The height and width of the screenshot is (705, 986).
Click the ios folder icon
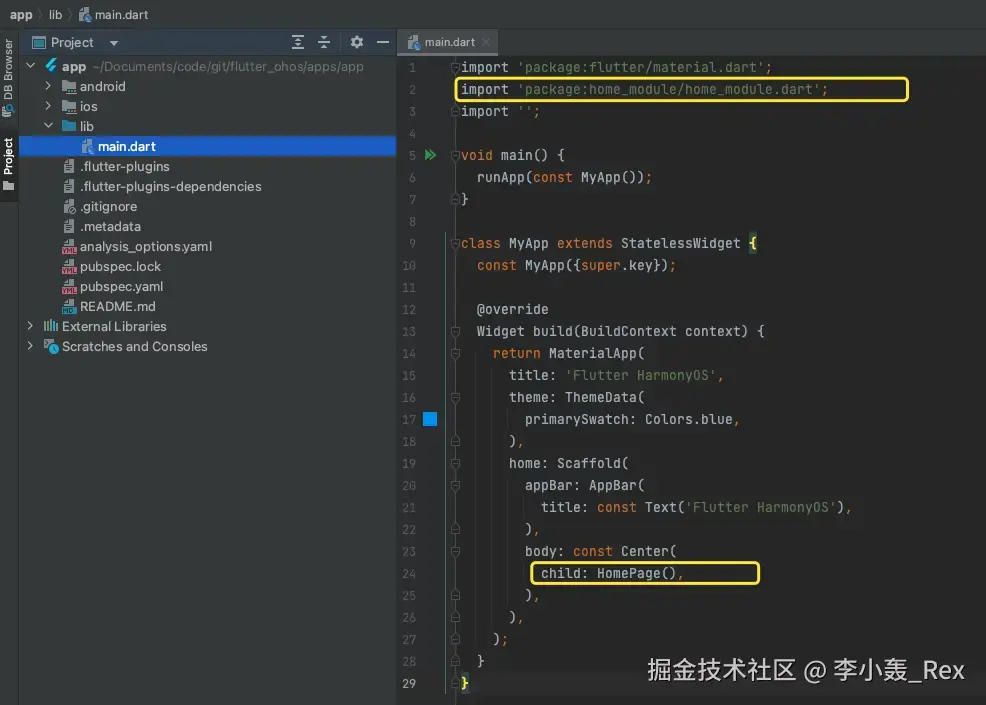coord(69,106)
